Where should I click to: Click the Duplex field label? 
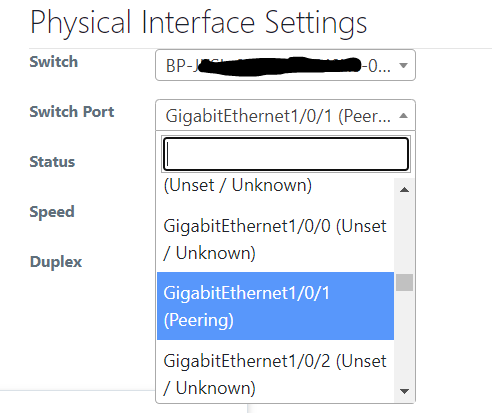(56, 262)
